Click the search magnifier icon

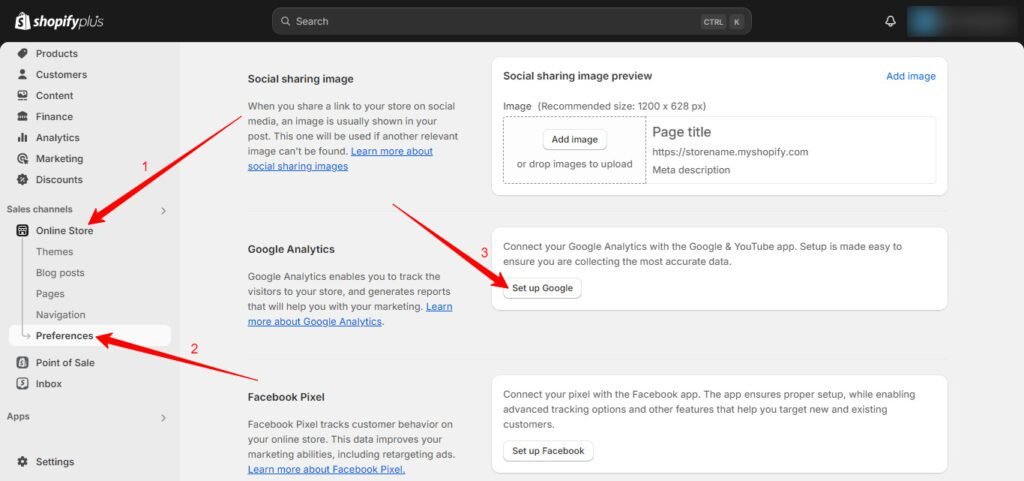(285, 21)
